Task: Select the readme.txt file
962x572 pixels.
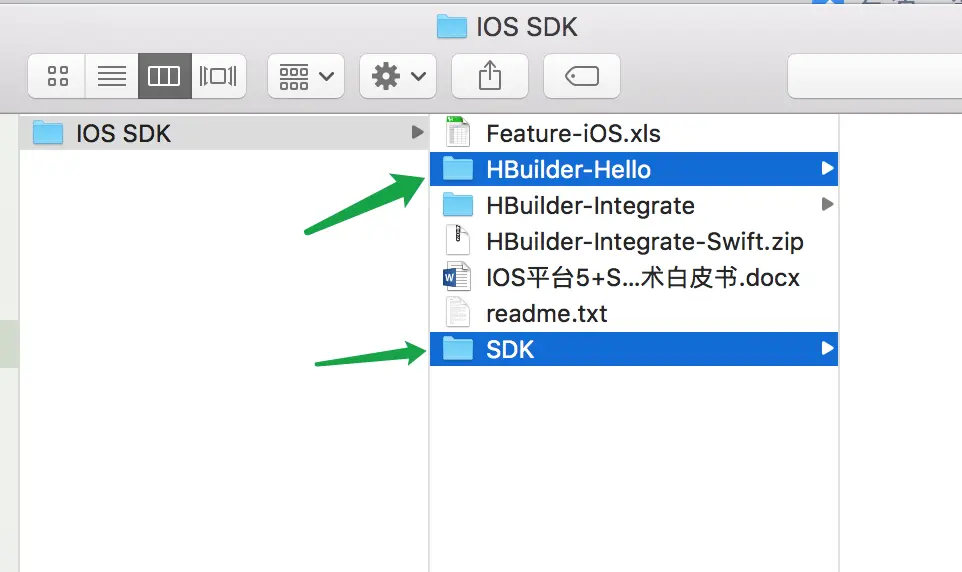Action: 634,314
